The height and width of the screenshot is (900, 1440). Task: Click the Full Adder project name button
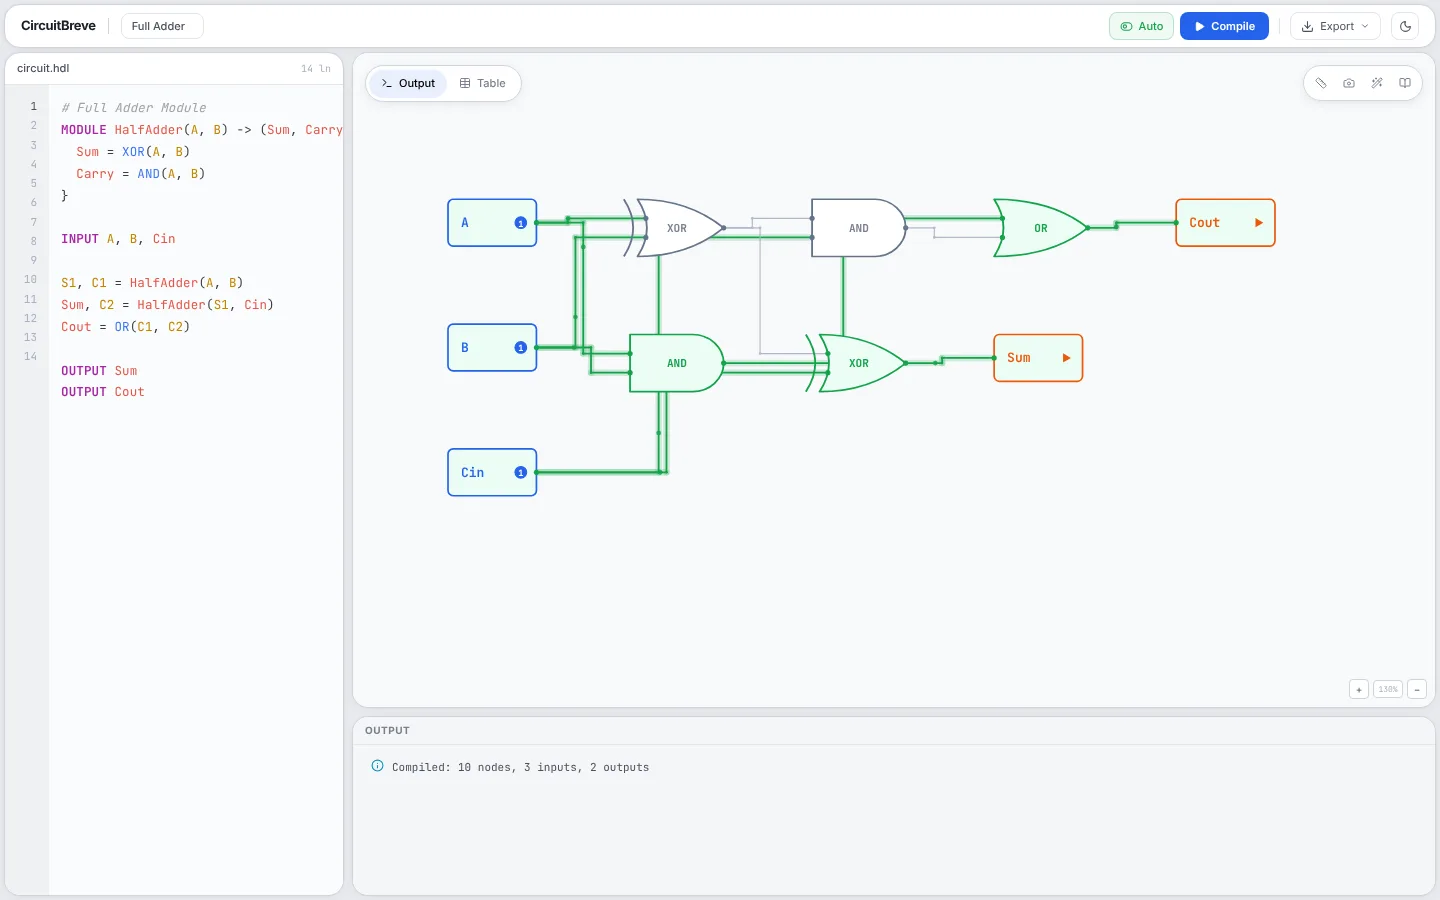(x=162, y=26)
